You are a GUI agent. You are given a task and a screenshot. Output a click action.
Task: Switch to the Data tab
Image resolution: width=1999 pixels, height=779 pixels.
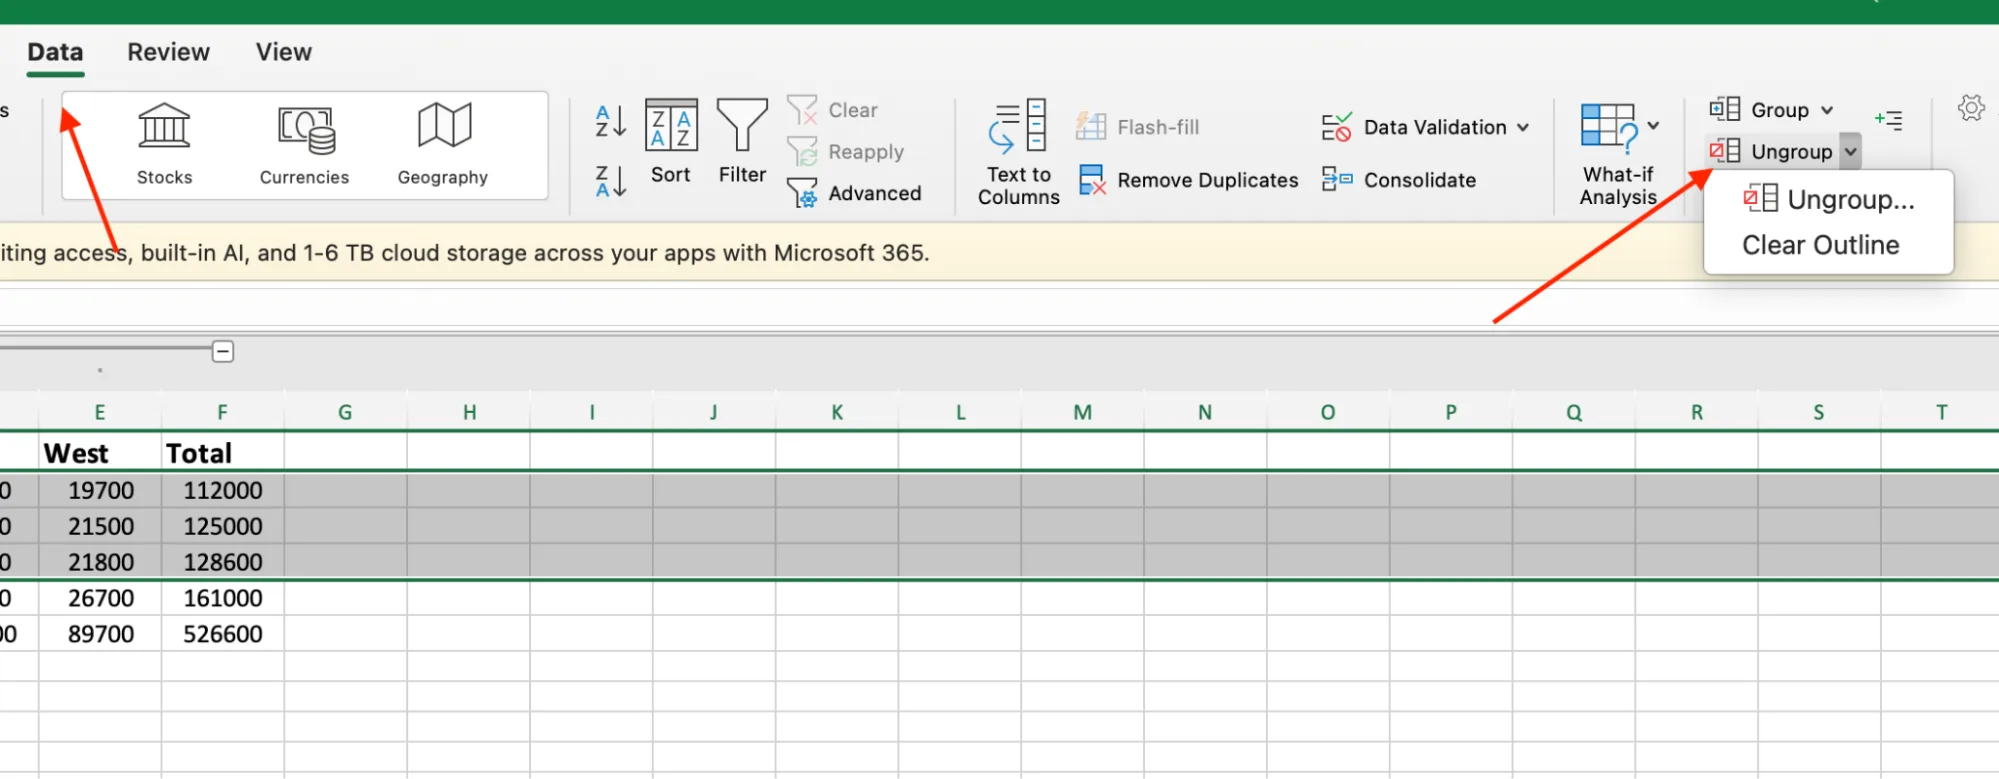coord(55,52)
